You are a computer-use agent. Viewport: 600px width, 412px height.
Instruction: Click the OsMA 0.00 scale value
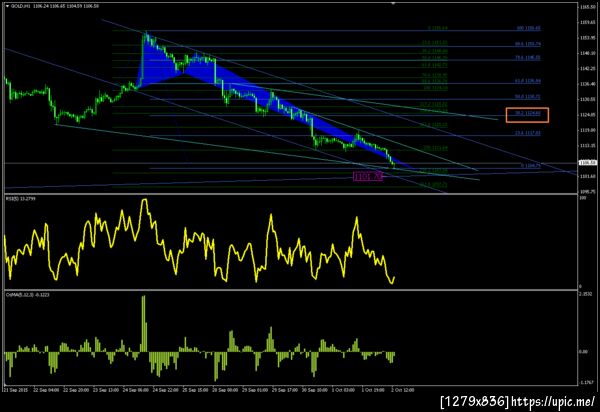[x=583, y=351]
